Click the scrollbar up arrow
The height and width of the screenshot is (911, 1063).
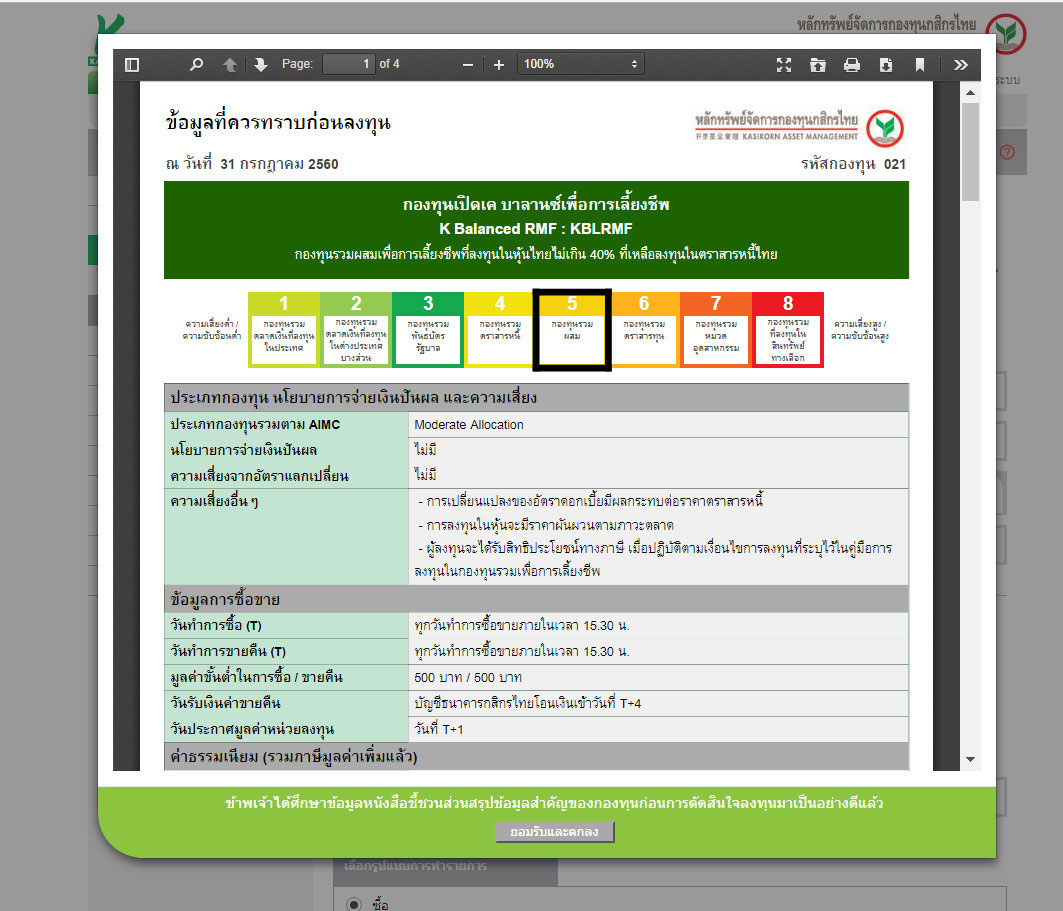(970, 92)
